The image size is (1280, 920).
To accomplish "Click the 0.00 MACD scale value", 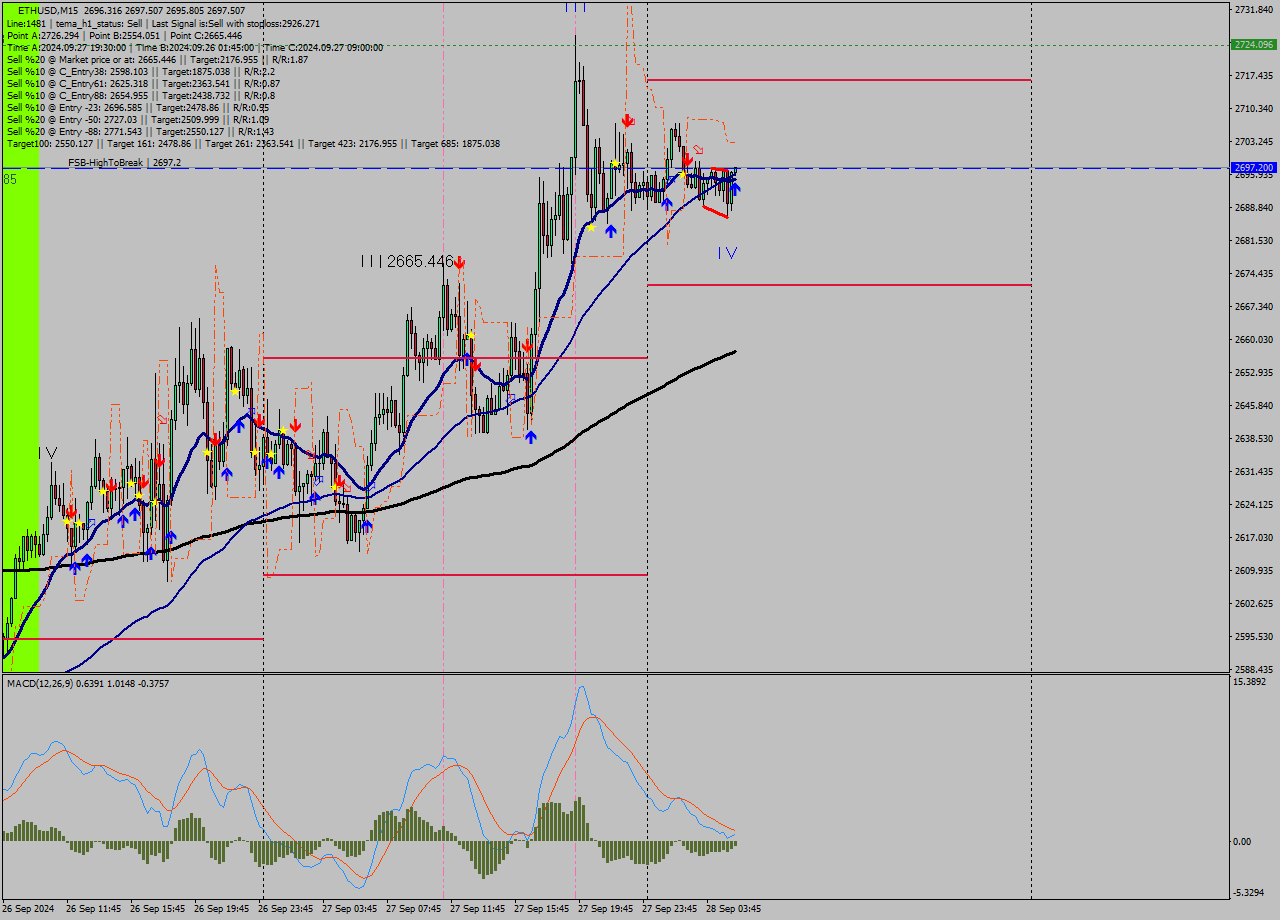I will tap(1243, 841).
